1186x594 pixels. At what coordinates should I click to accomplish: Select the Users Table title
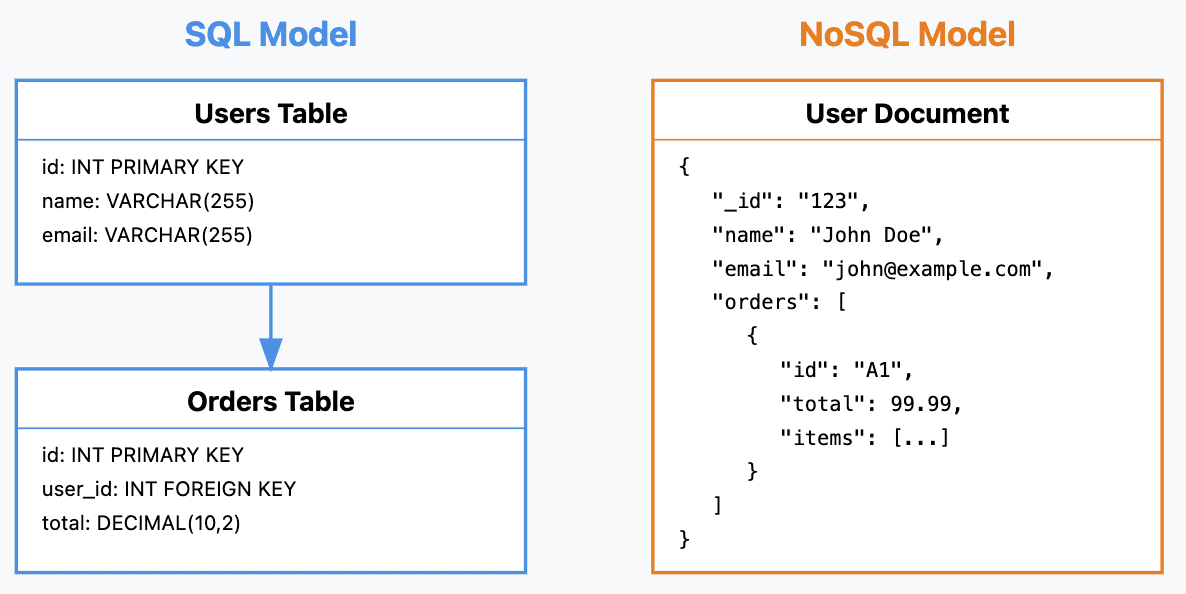click(x=271, y=114)
